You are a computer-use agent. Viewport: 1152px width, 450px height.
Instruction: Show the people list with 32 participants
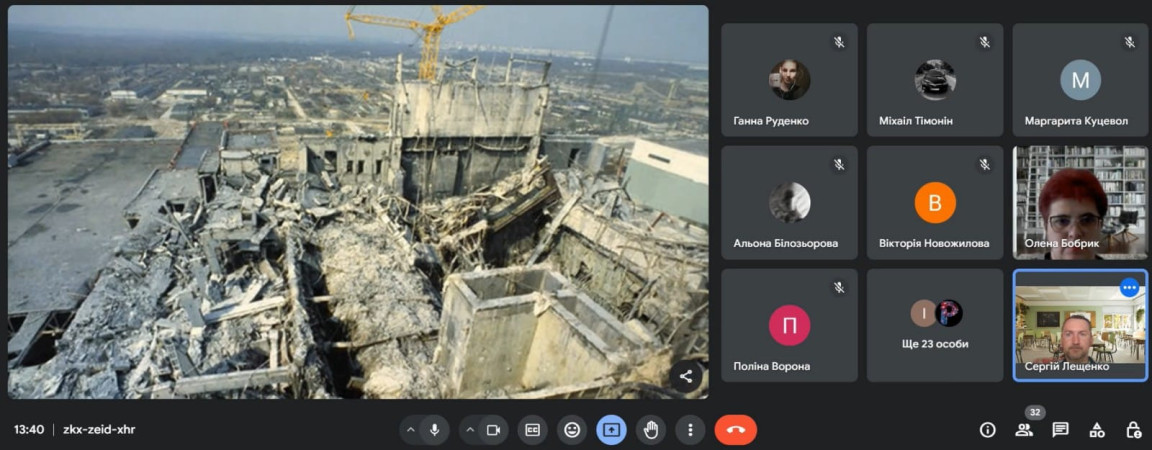click(x=1024, y=430)
